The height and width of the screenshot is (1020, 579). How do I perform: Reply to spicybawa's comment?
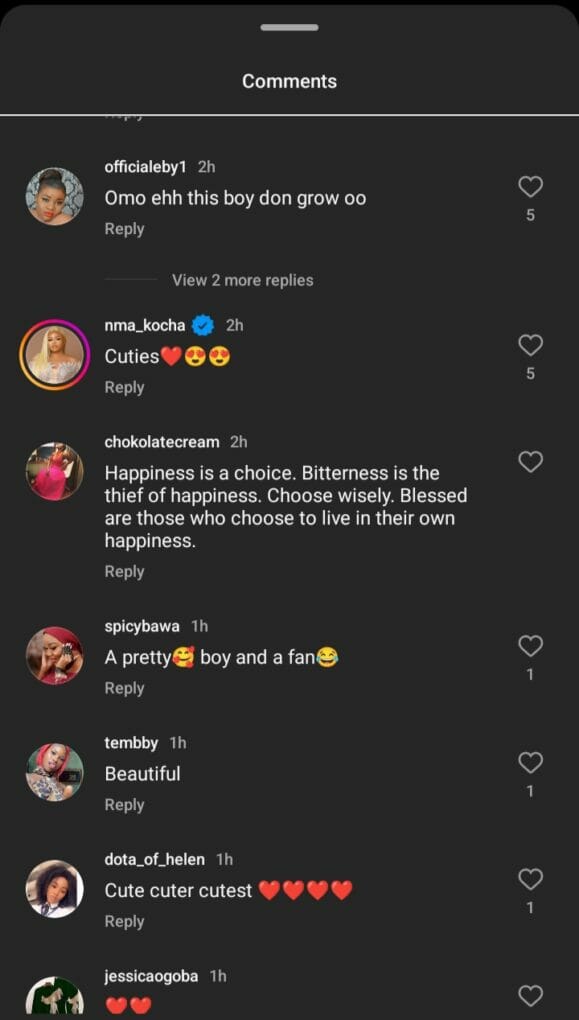pos(124,687)
